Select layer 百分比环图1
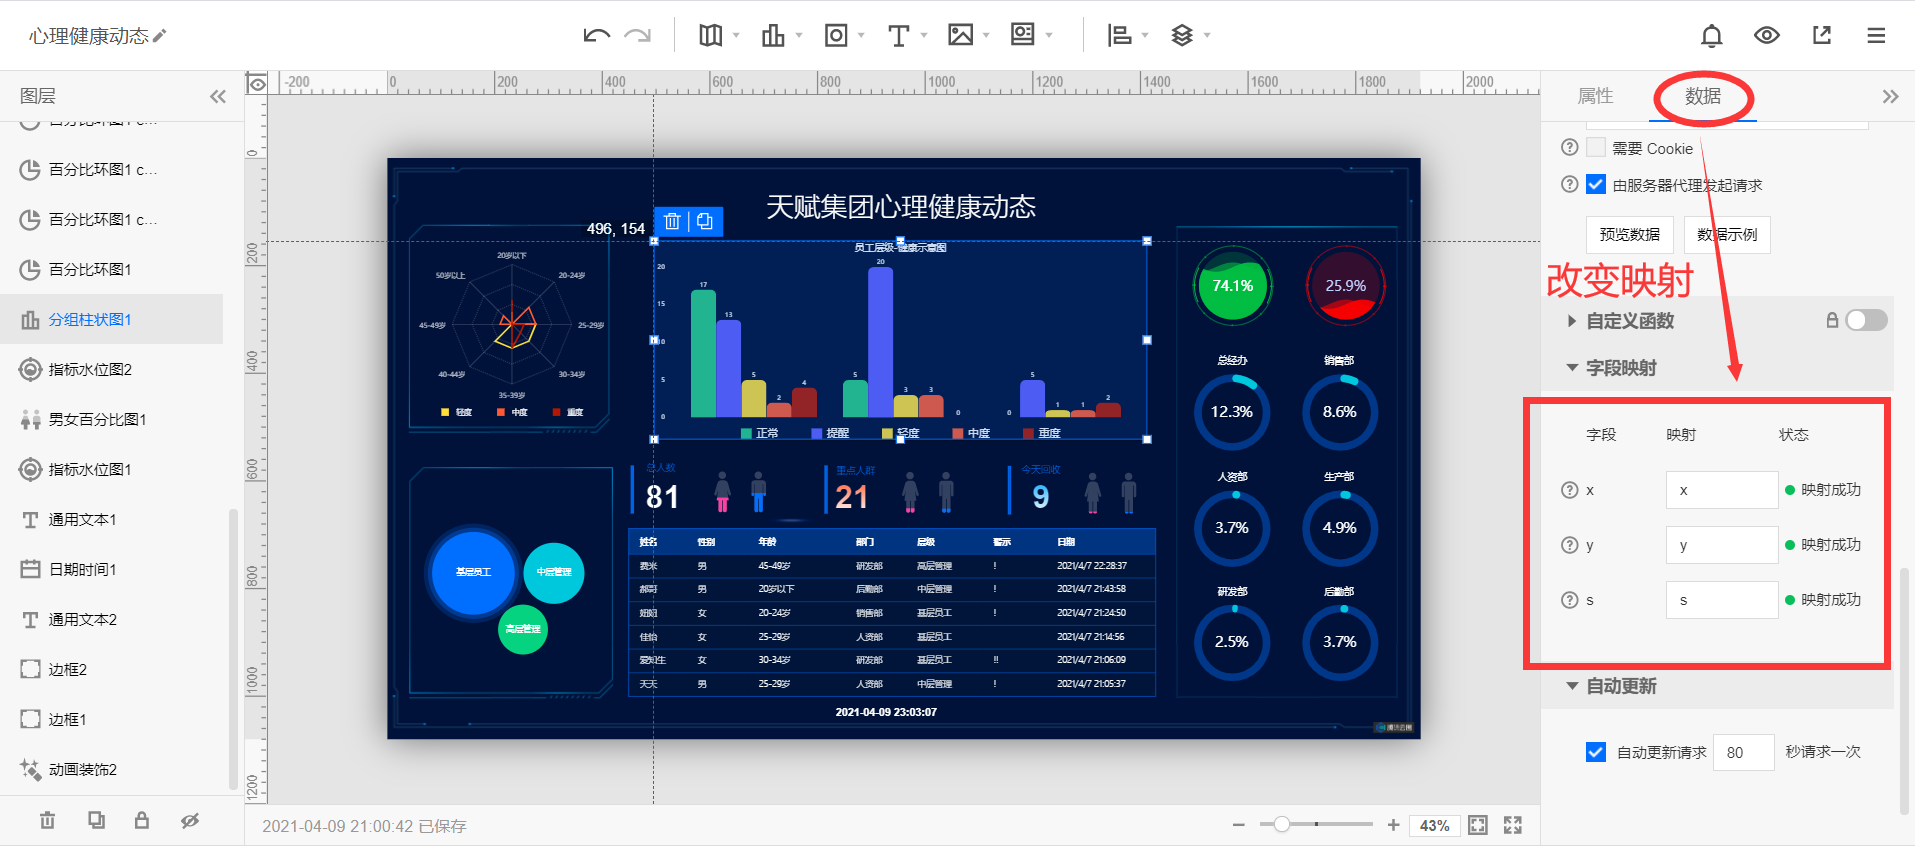1915x853 pixels. point(111,269)
